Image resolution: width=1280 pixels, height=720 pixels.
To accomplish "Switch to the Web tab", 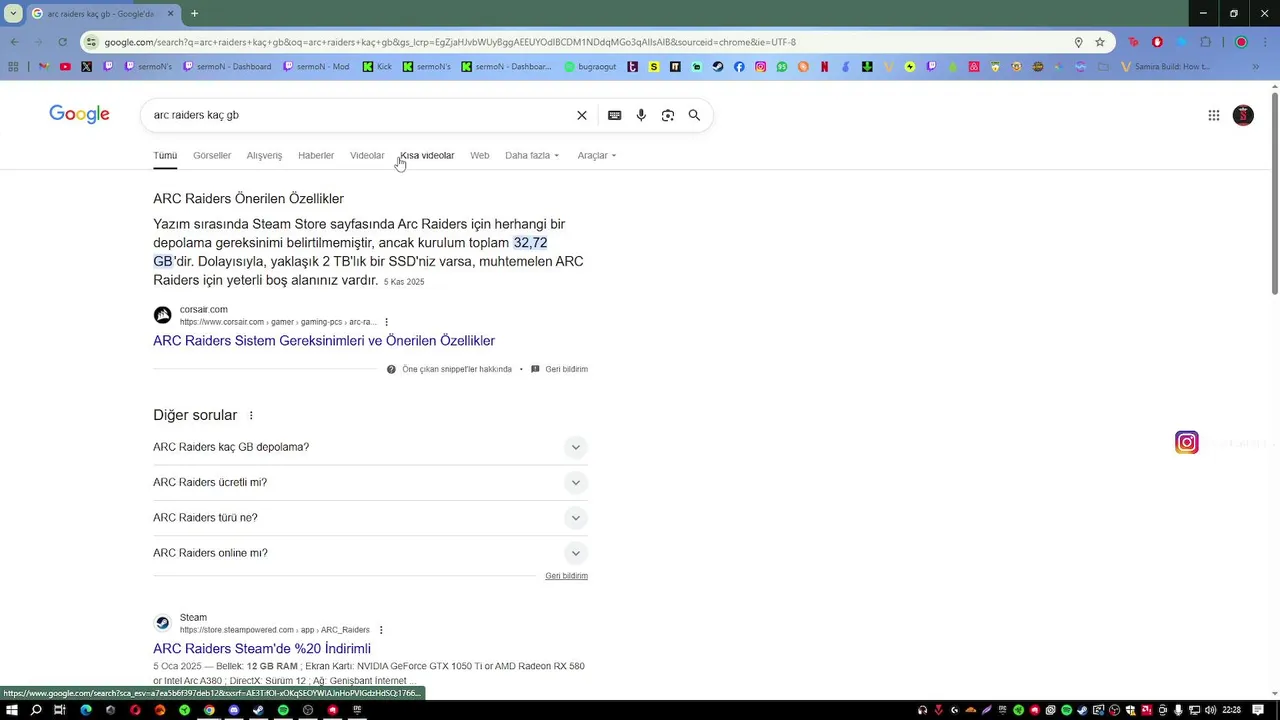I will click(480, 155).
